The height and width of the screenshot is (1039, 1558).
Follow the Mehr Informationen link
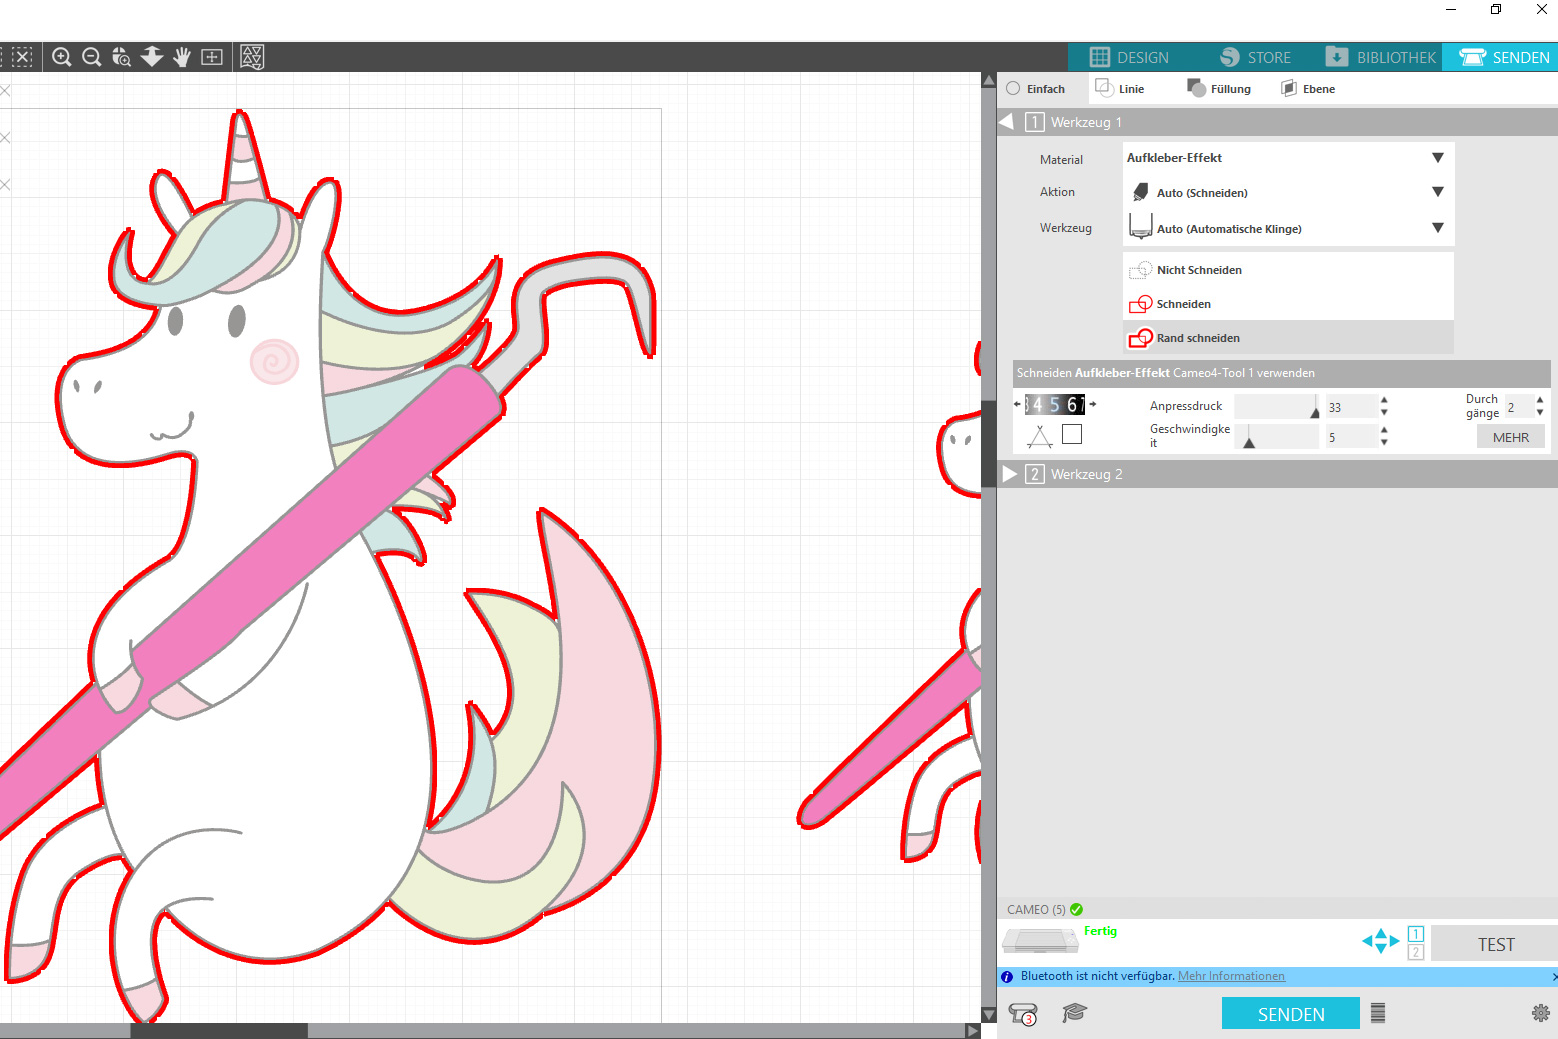pos(1231,976)
